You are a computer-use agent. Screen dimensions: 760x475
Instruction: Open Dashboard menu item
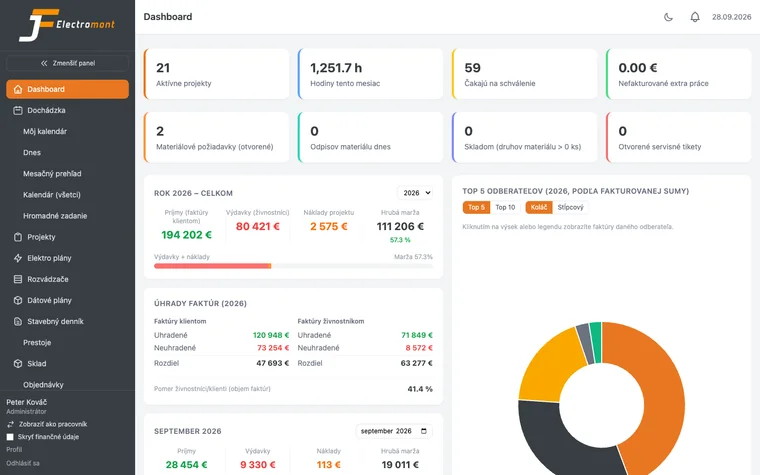pos(67,89)
